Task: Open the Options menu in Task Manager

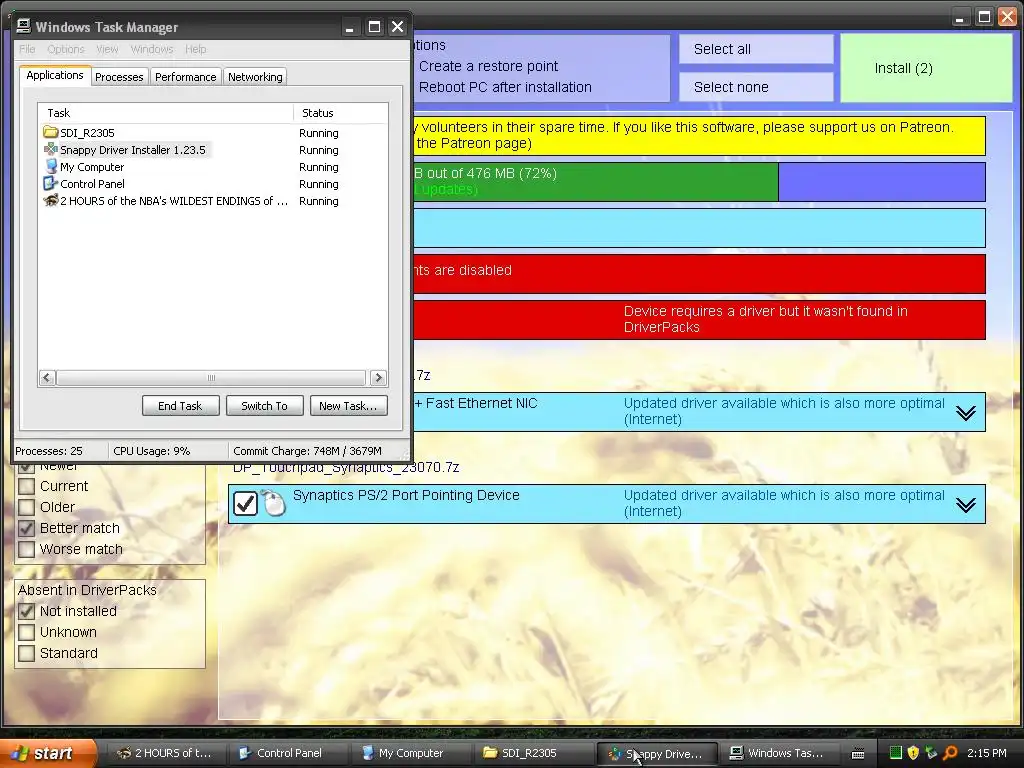Action: [x=65, y=49]
